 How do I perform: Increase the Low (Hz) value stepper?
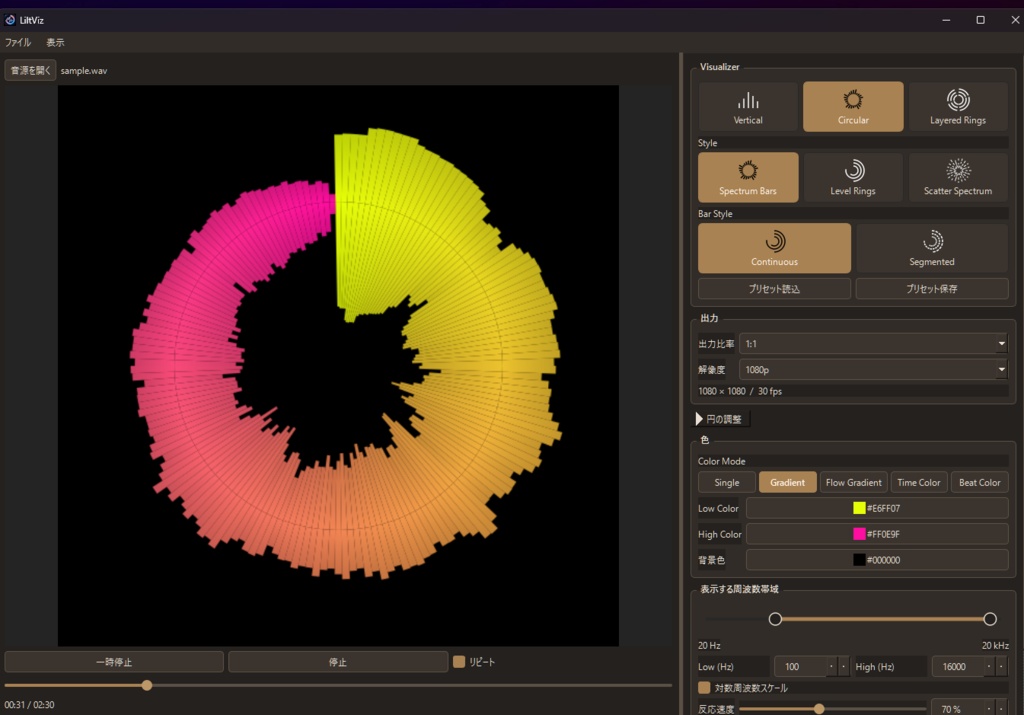[831, 667]
